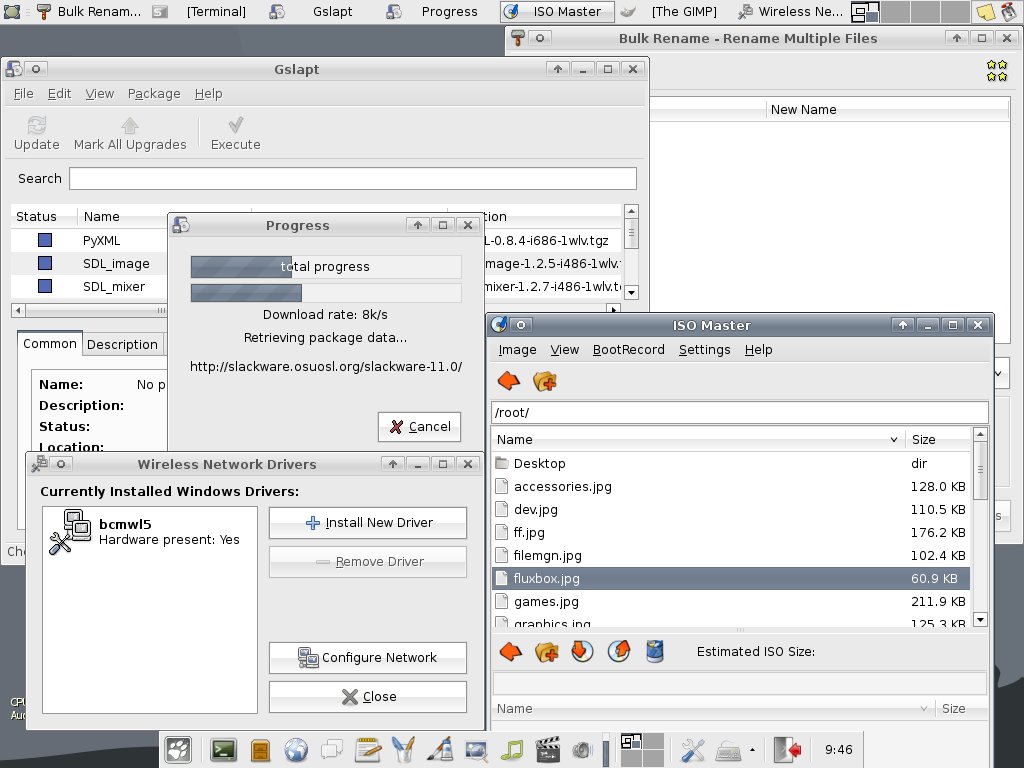Switch to Description tab in Gslapt
This screenshot has height=768, width=1024.
pos(122,344)
